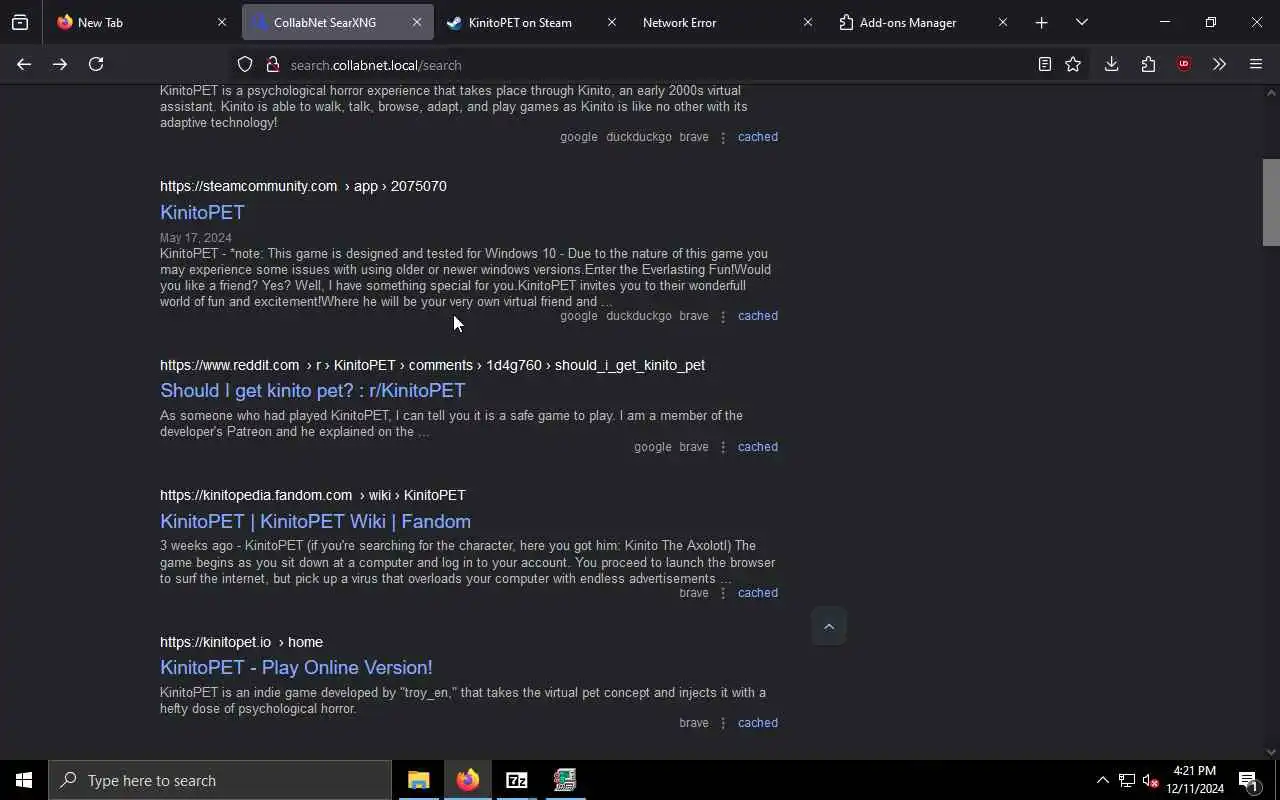This screenshot has width=1280, height=800.
Task: Close the Add-ons Manager tab
Action: [1003, 22]
